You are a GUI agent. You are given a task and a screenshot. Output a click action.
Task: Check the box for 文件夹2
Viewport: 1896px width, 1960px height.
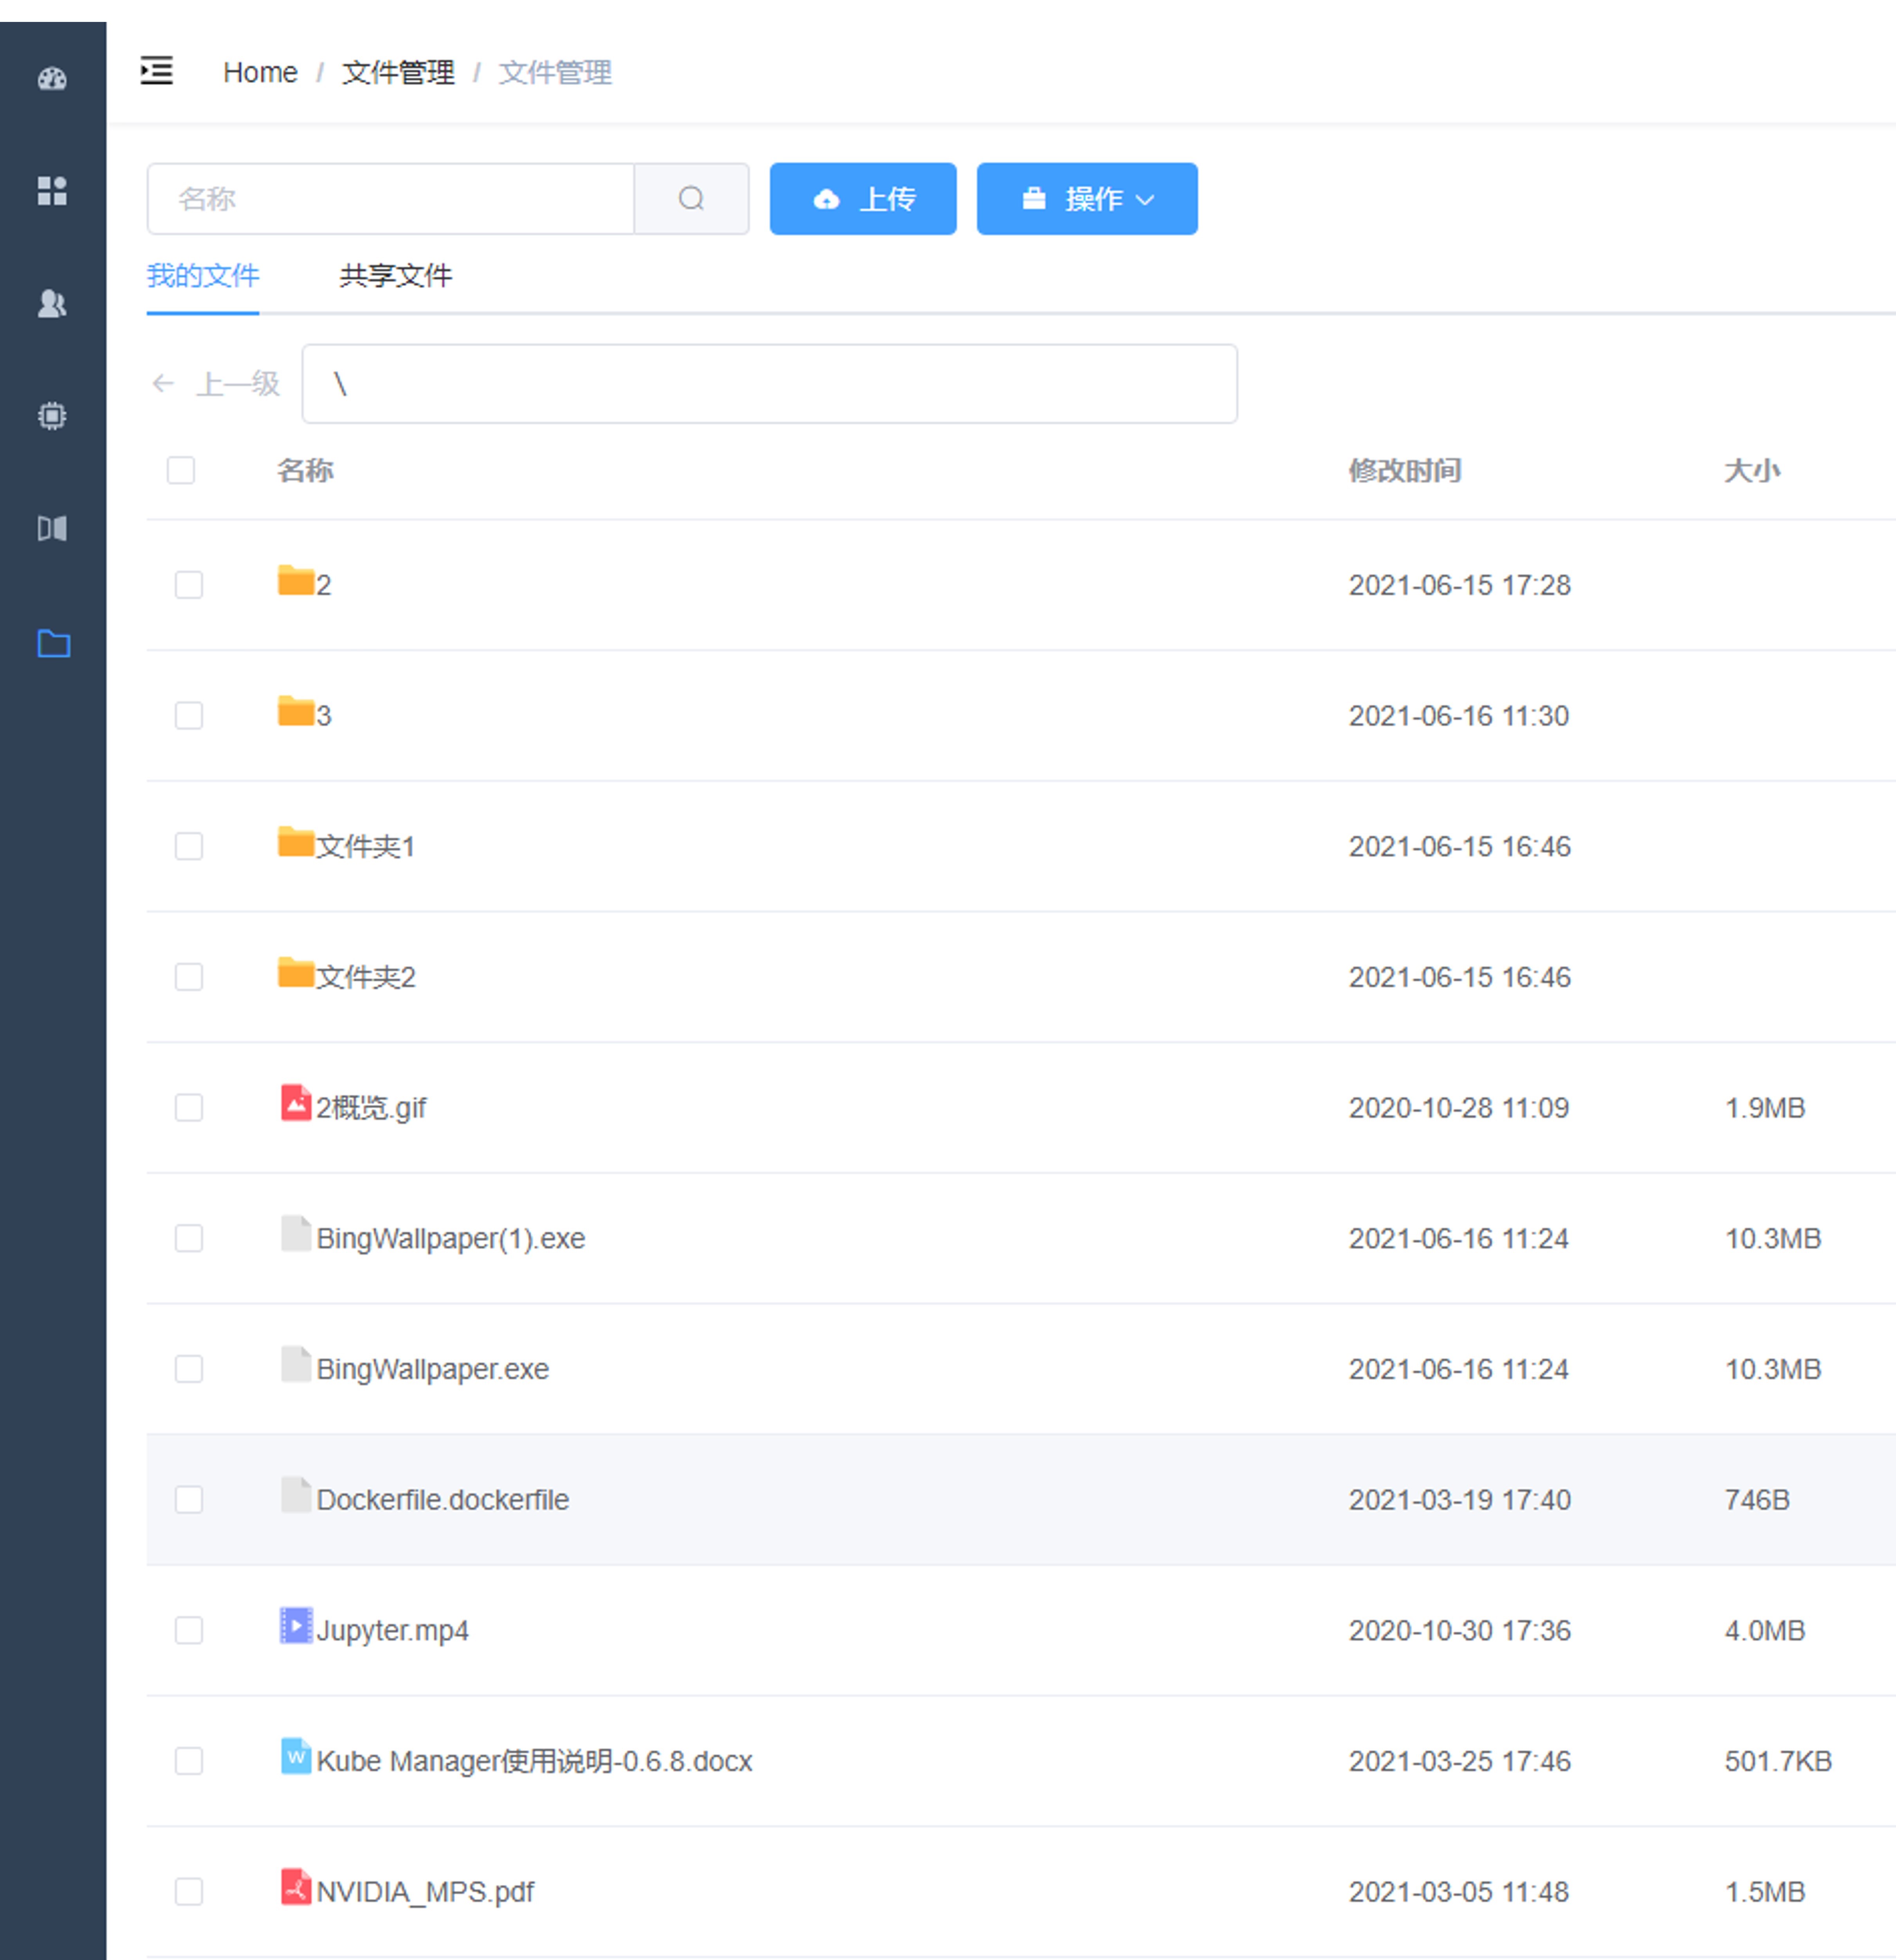[x=189, y=977]
